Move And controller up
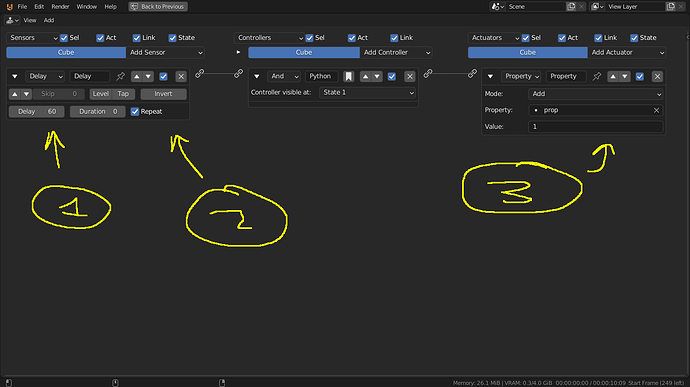 point(365,77)
